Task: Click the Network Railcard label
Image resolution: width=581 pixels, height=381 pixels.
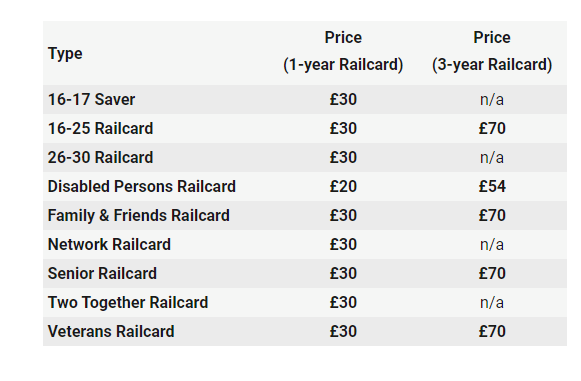Action: [x=109, y=245]
